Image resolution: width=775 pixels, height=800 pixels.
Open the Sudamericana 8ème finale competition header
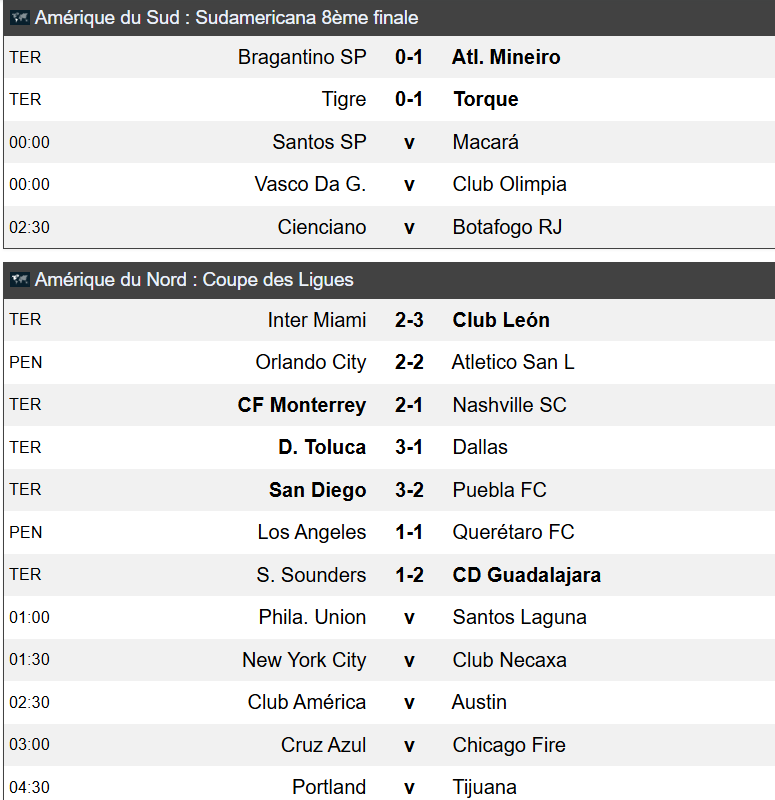tap(389, 18)
